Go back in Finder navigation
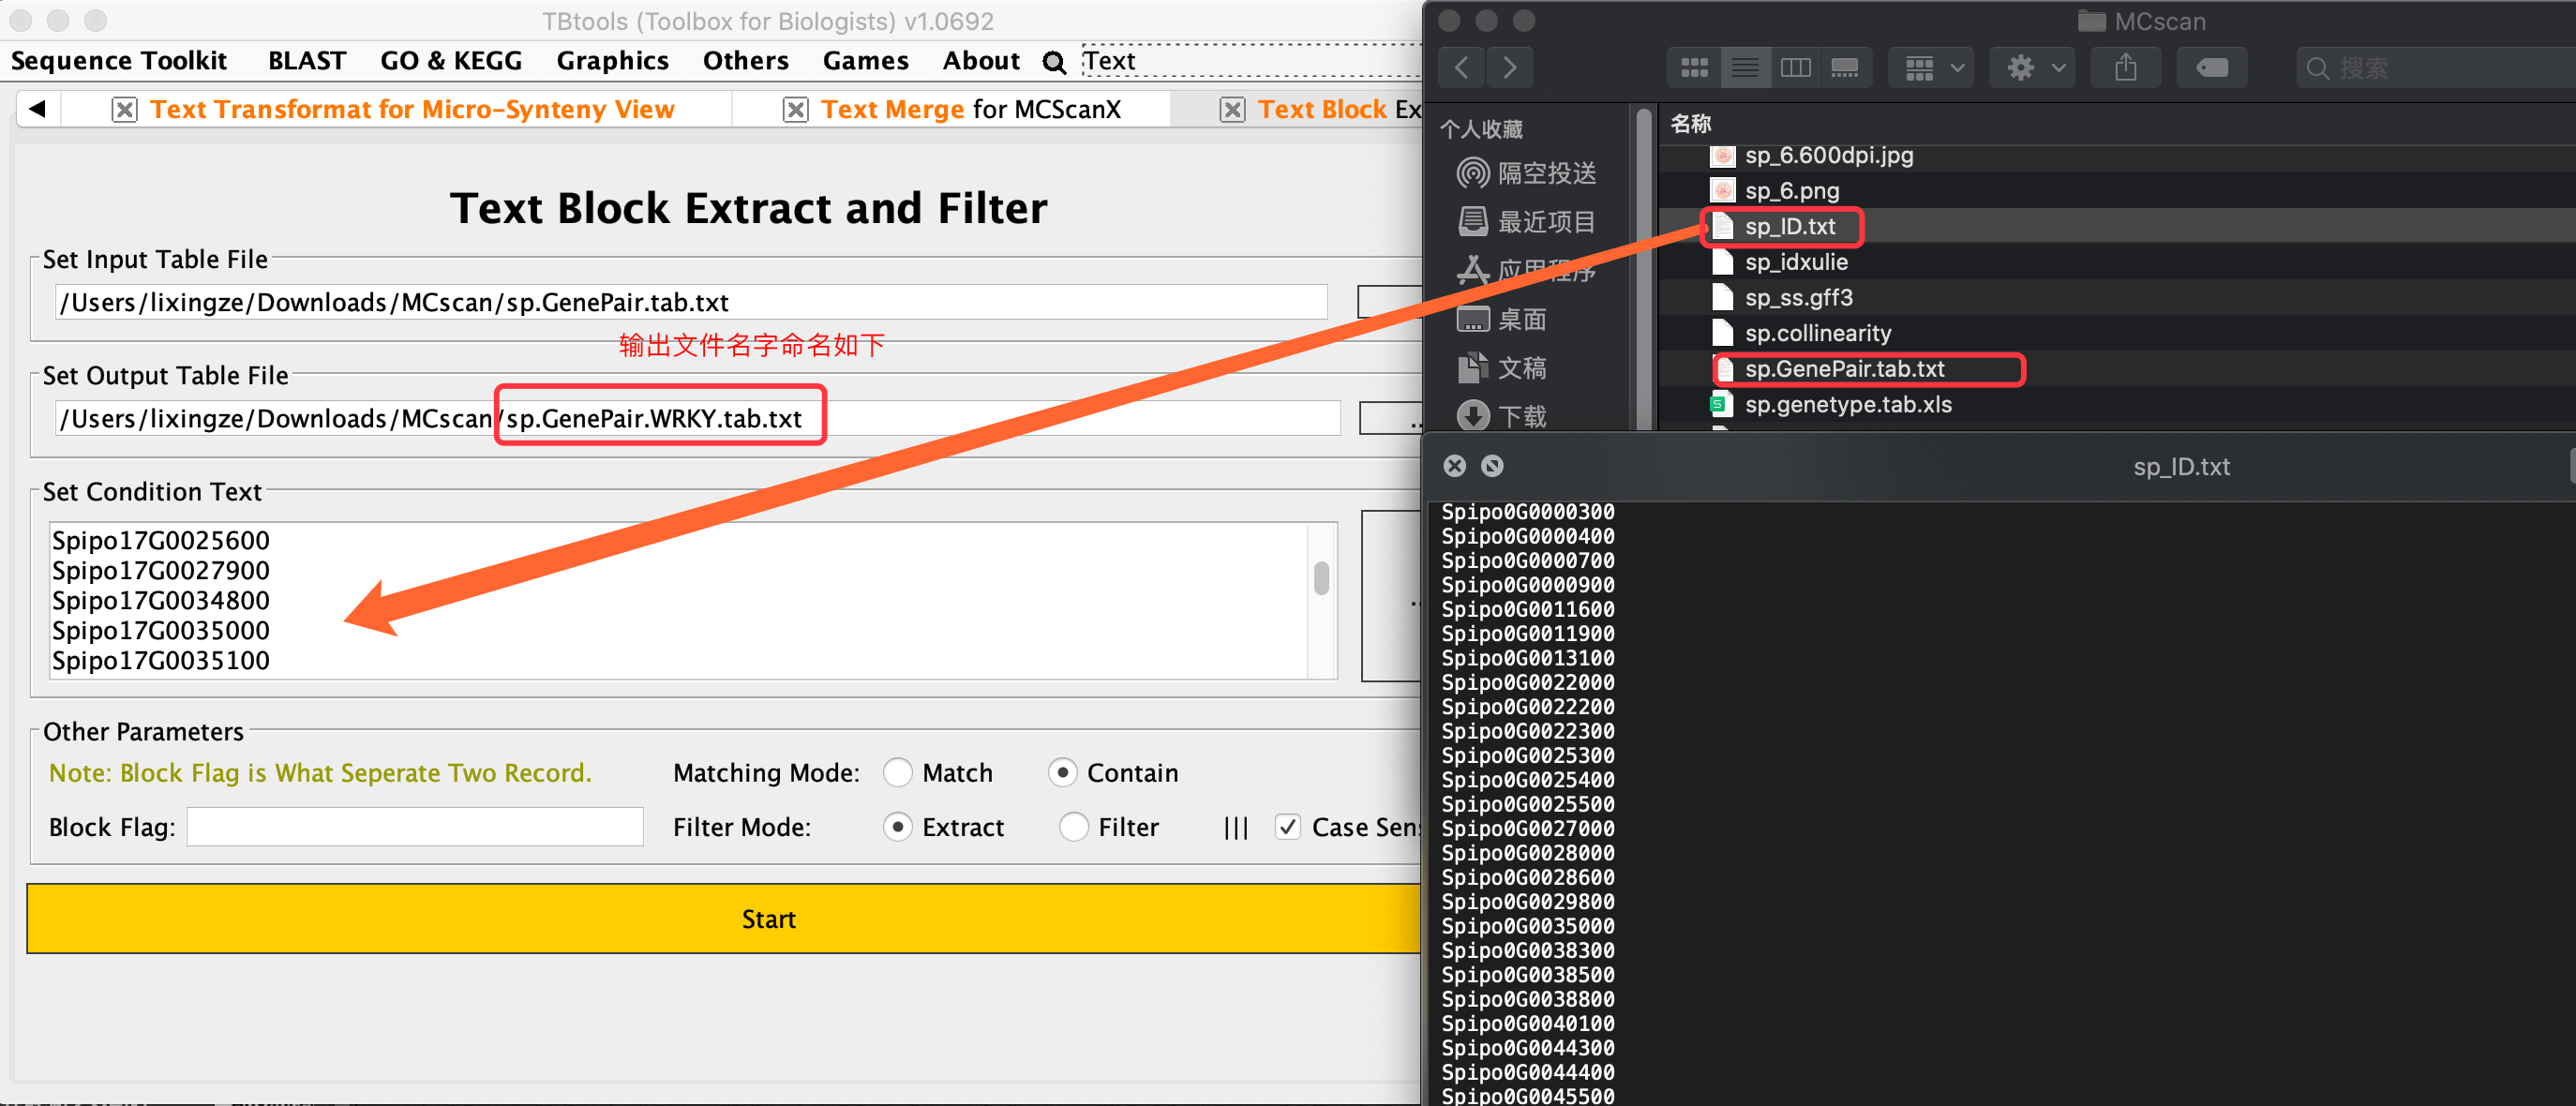2576x1106 pixels. [1462, 68]
